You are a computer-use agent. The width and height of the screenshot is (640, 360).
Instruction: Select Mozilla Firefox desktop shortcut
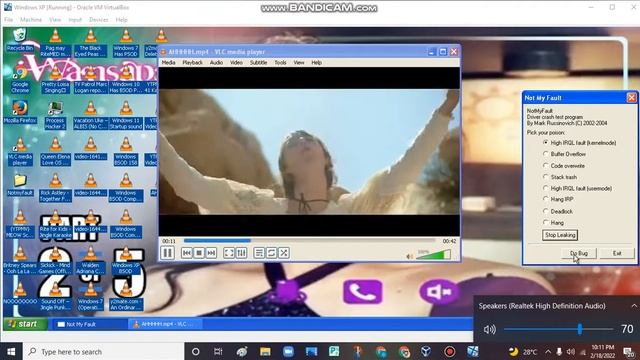pyautogui.click(x=20, y=112)
